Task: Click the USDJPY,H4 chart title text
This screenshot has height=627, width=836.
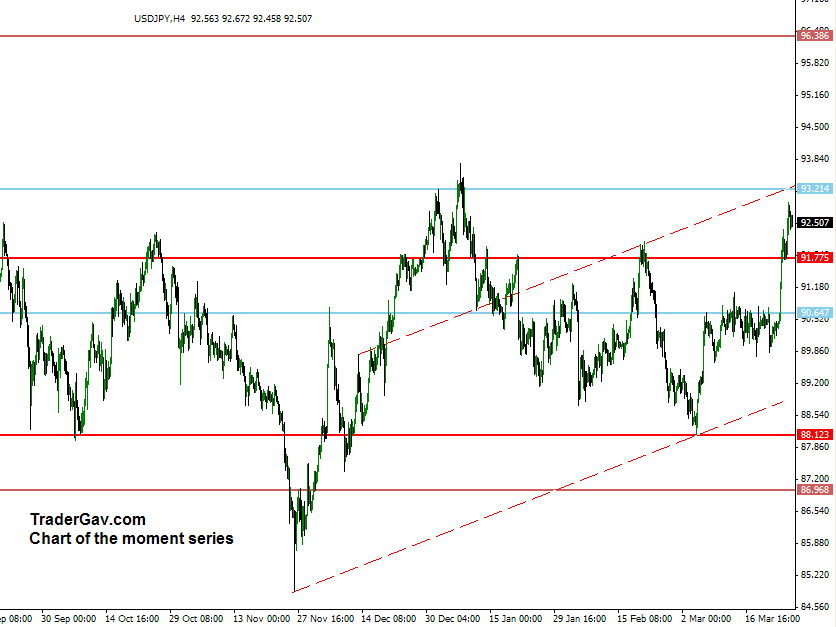Action: [x=160, y=18]
